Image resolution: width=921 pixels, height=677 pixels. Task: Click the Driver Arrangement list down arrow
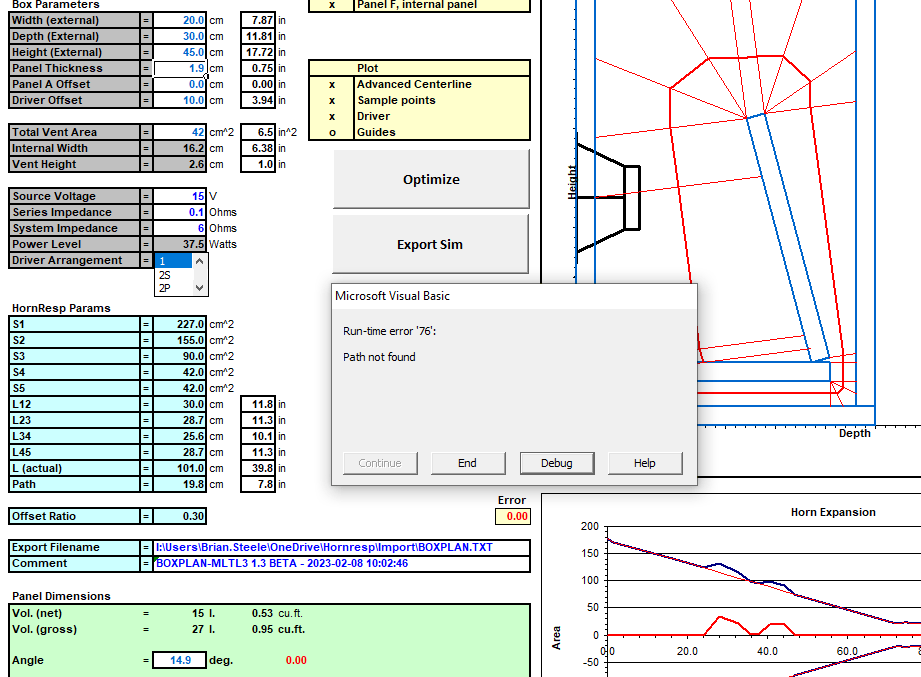click(x=200, y=288)
